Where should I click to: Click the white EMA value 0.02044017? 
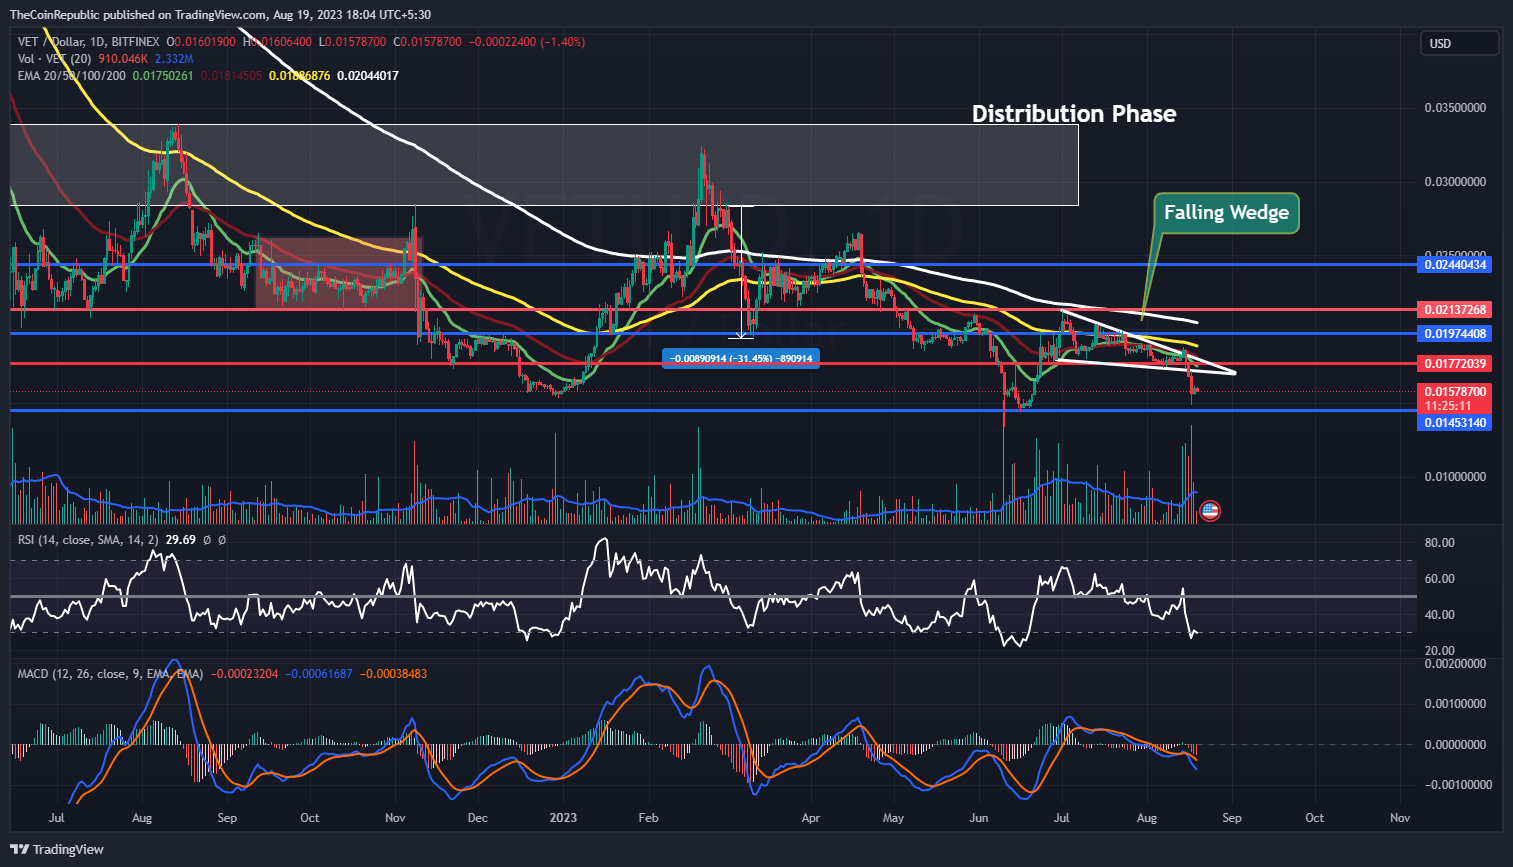(x=368, y=76)
